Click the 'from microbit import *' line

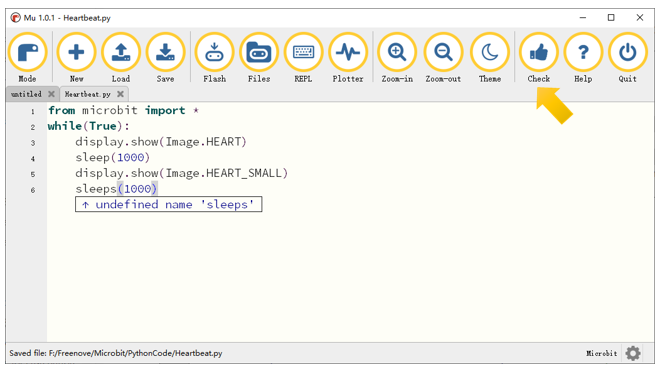pos(123,111)
